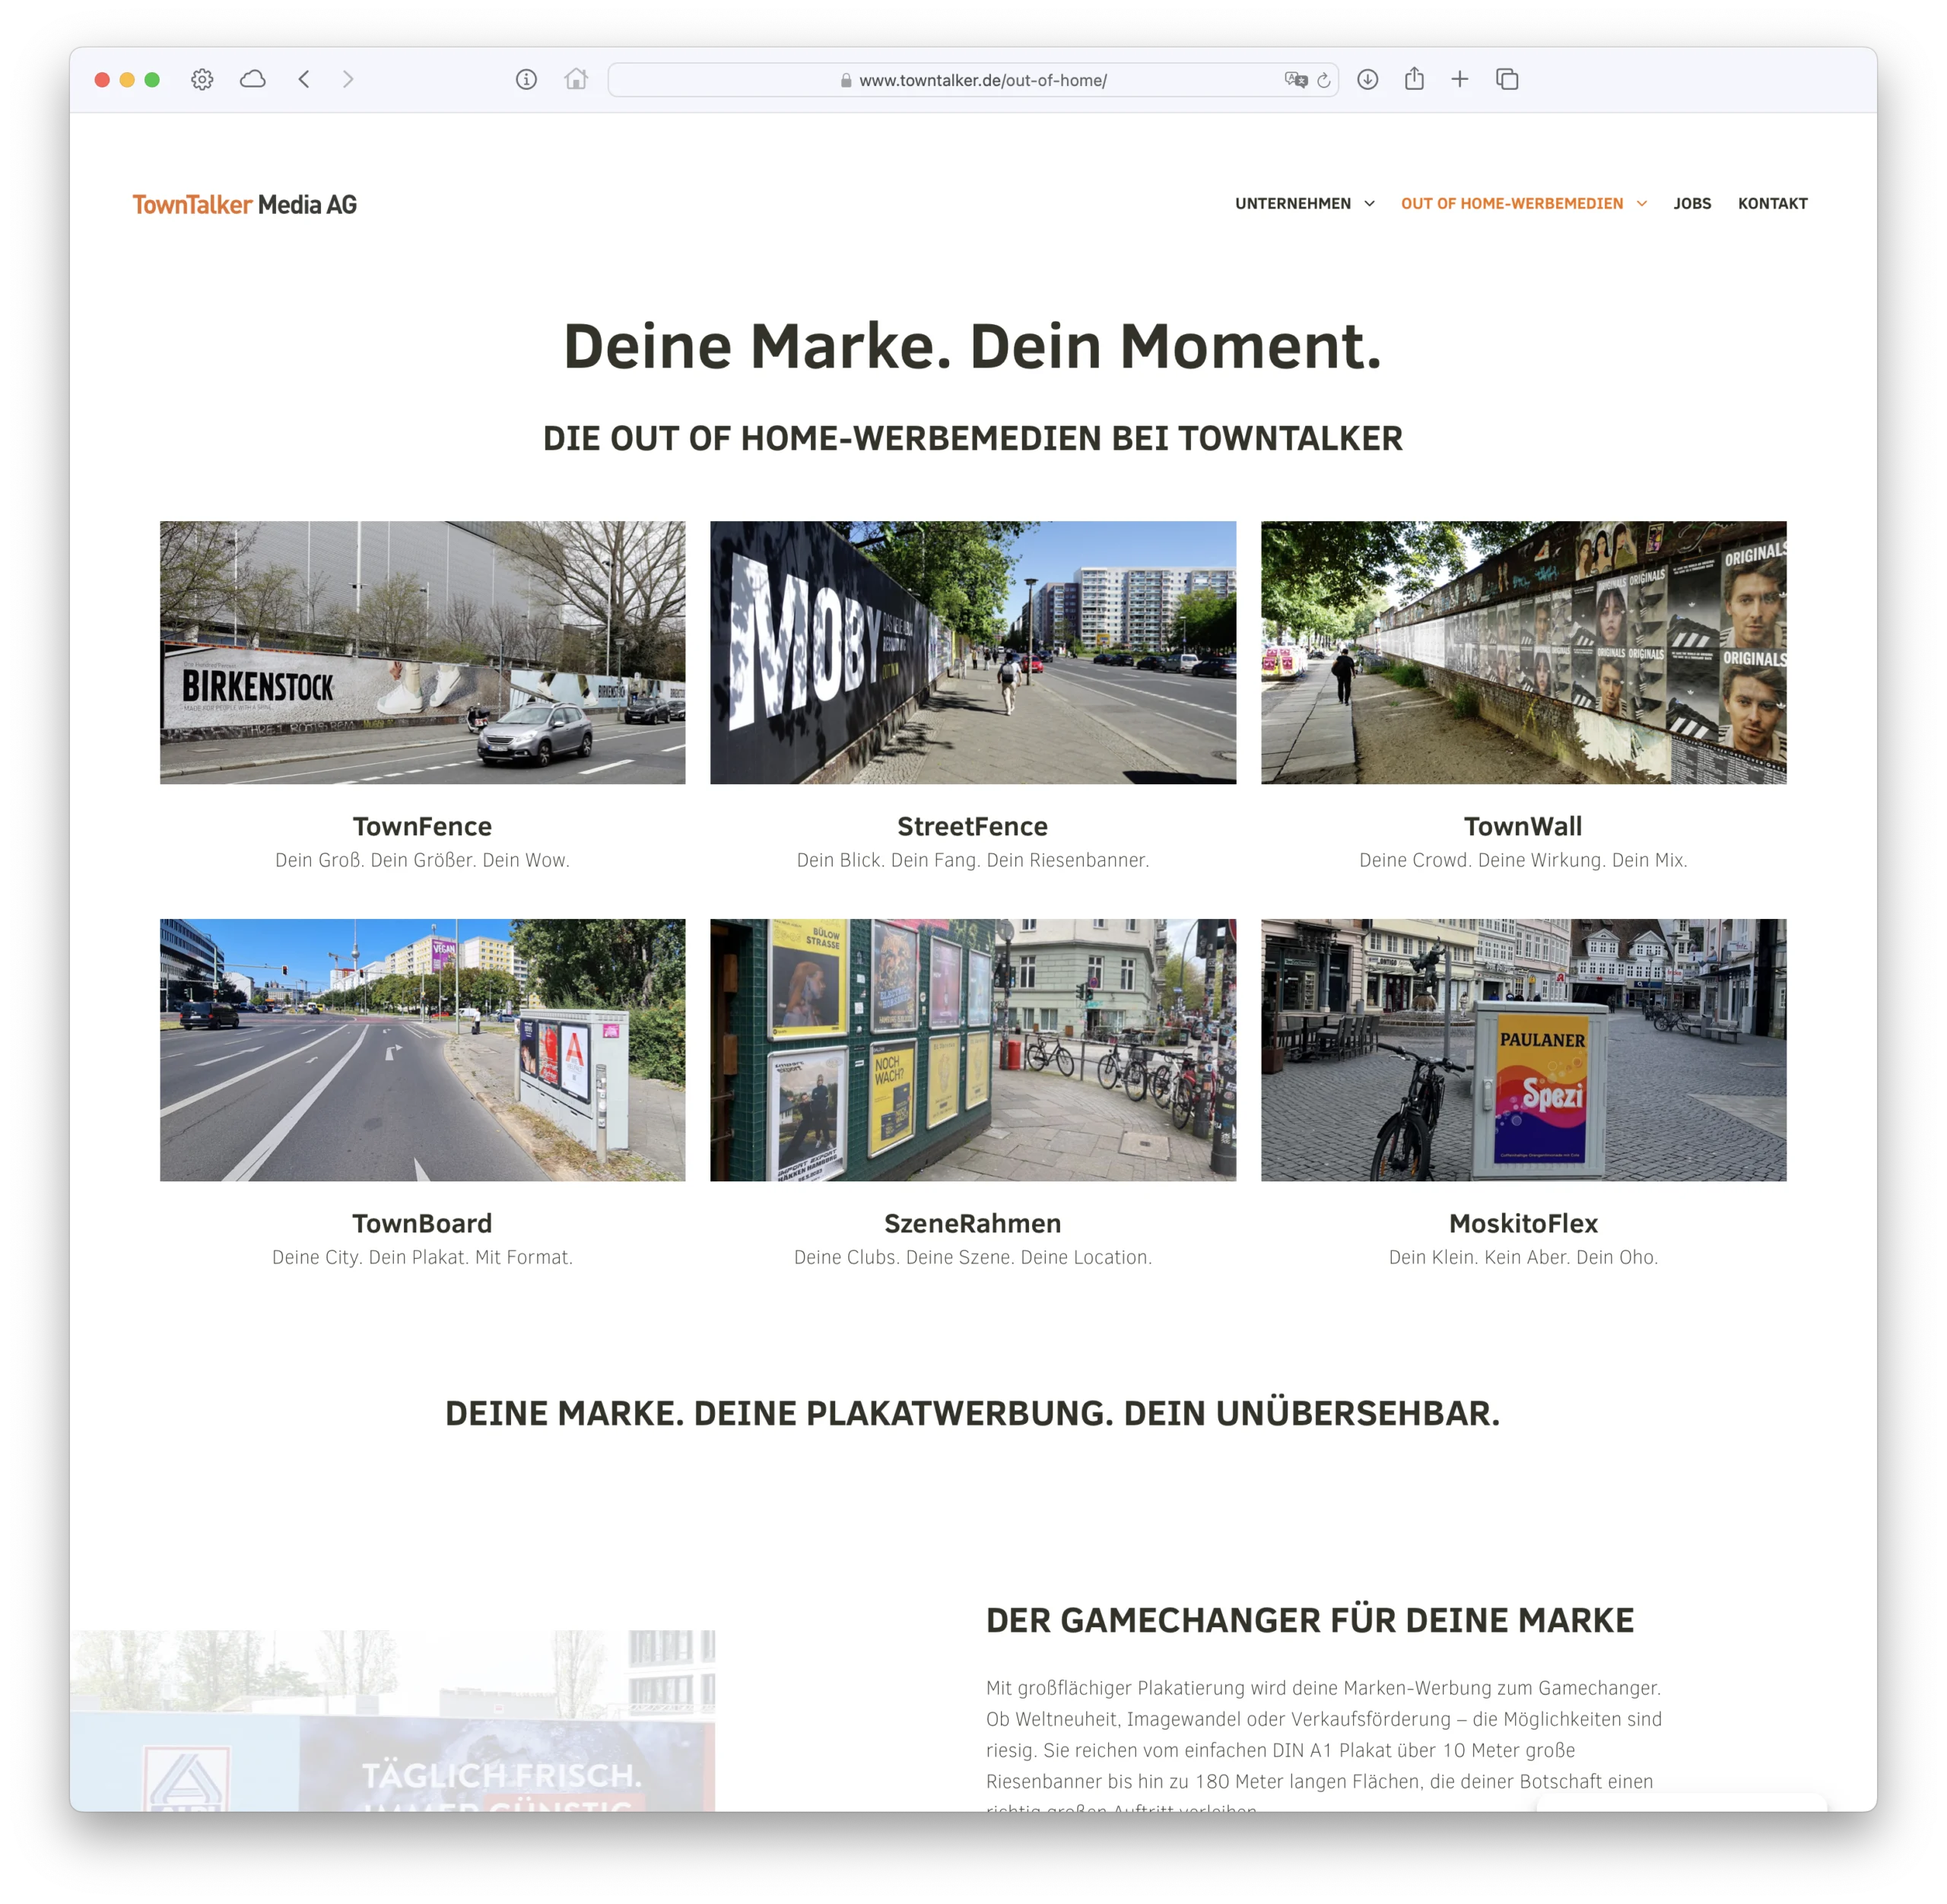1947x1904 pixels.
Task: Open the TownWall poster wall image
Action: pos(1523,652)
